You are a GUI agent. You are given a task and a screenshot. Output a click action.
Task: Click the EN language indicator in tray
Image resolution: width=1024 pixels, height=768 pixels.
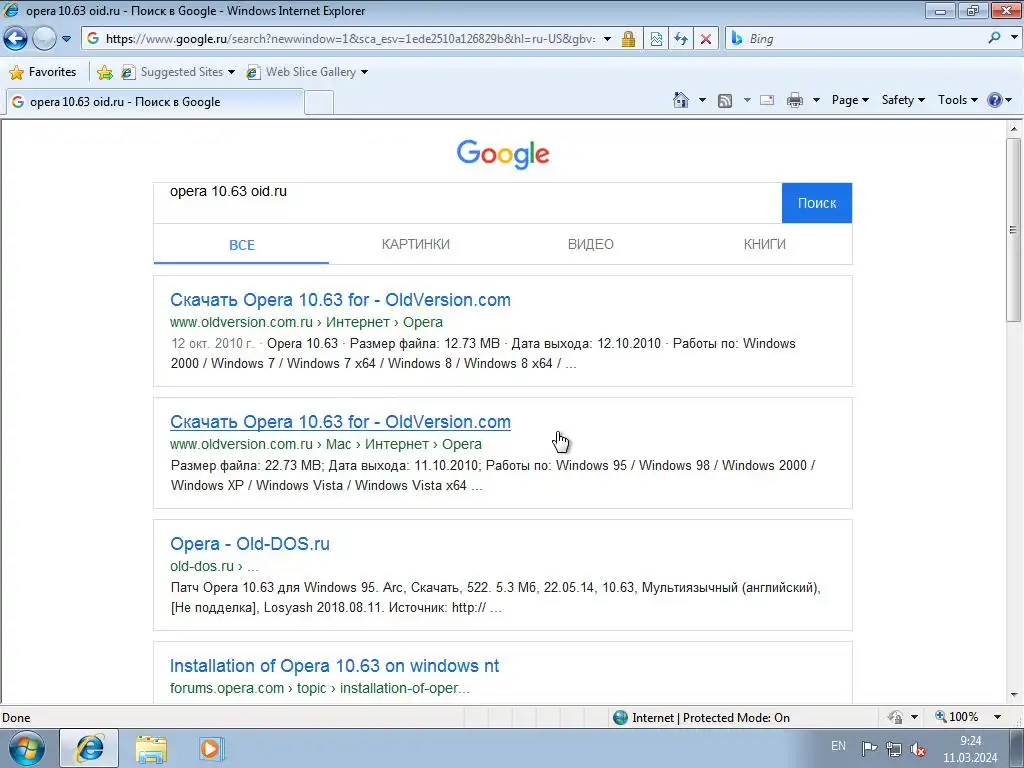[x=838, y=746]
